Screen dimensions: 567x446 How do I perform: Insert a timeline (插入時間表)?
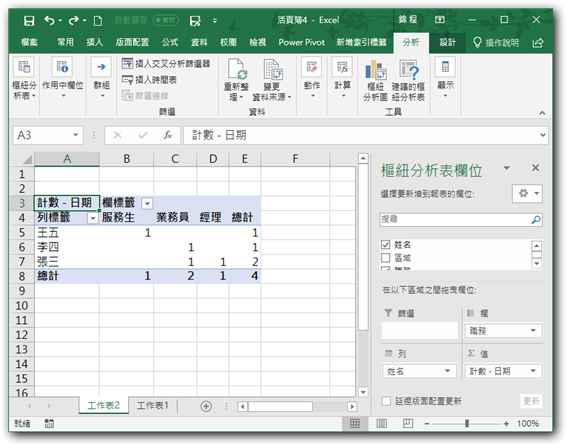pyautogui.click(x=149, y=80)
